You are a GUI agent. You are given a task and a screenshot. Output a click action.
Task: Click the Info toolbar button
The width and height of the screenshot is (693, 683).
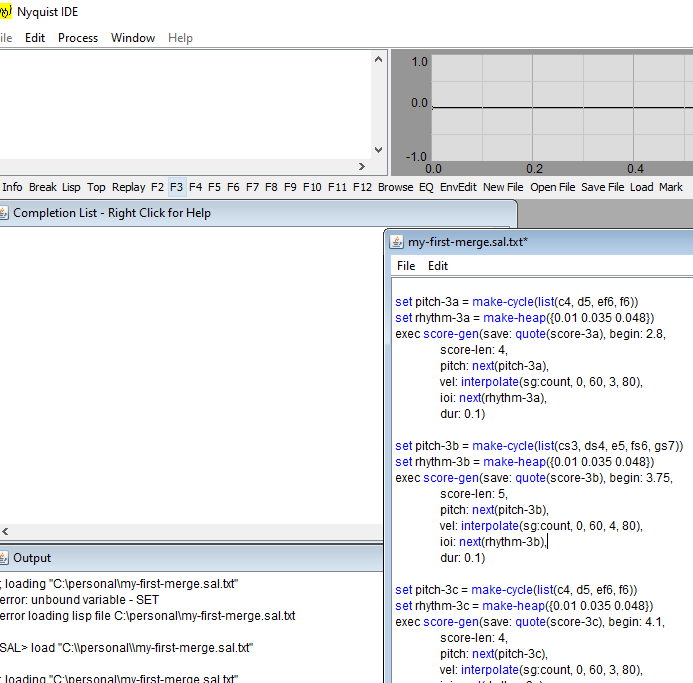pyautogui.click(x=12, y=187)
